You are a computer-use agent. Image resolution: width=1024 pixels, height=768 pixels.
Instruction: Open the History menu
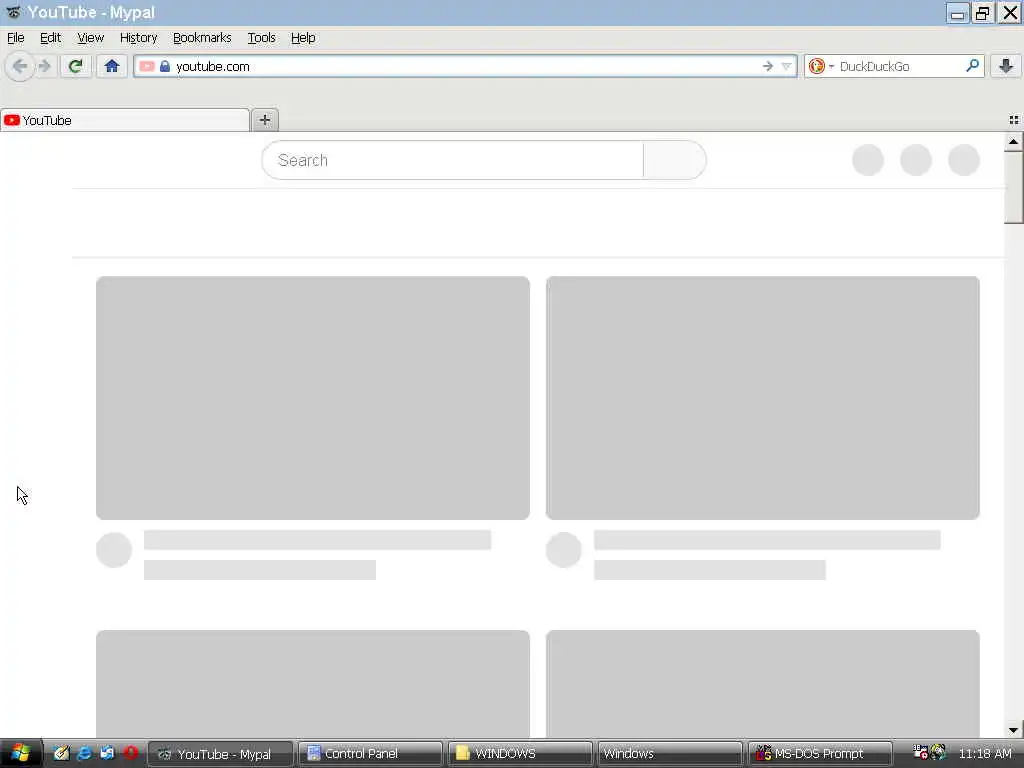coord(138,38)
